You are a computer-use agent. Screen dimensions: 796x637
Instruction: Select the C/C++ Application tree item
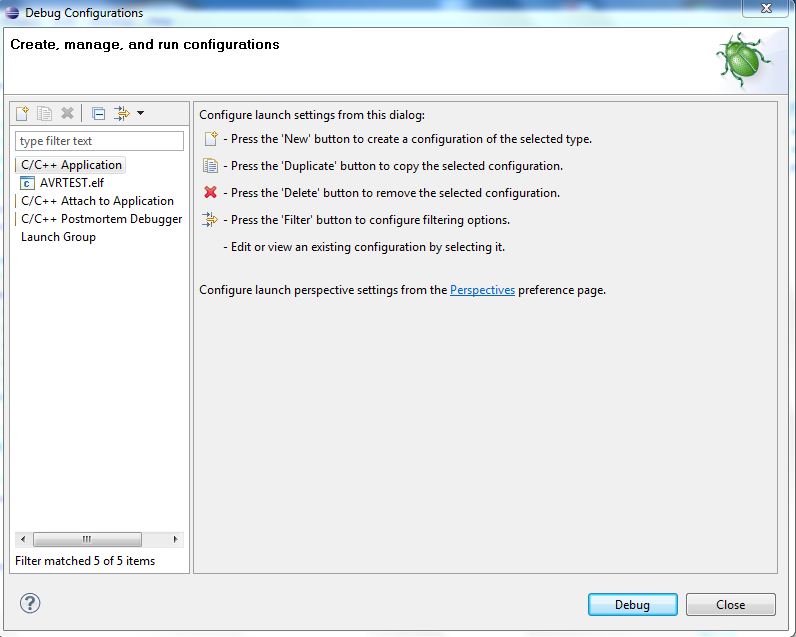[71, 165]
